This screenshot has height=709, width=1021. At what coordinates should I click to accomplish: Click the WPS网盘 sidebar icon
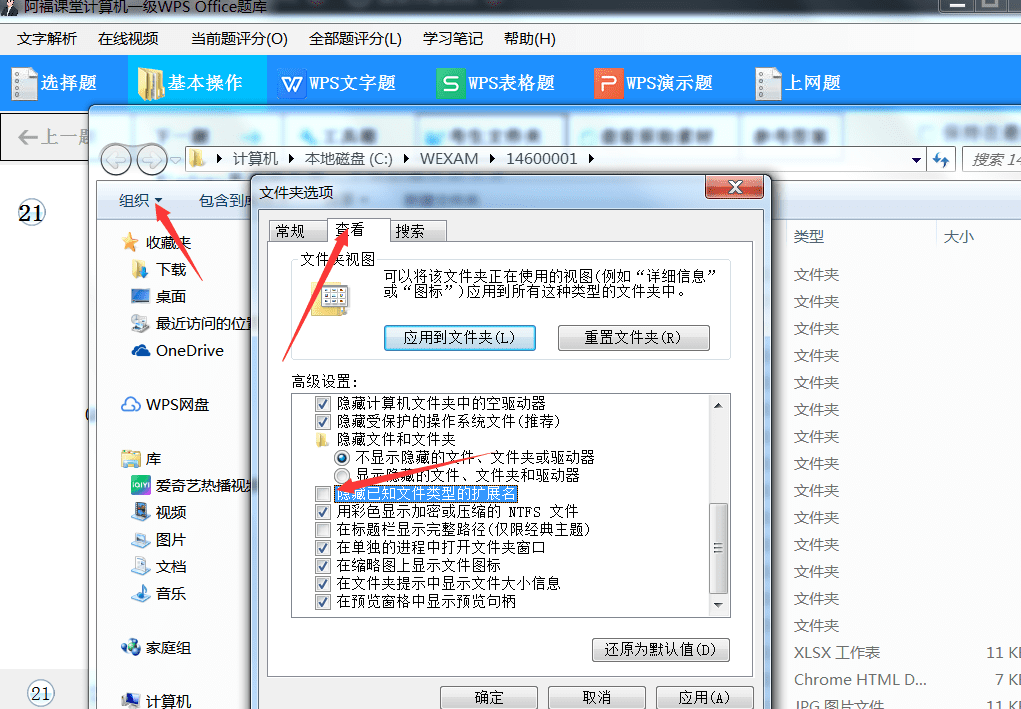(x=132, y=404)
